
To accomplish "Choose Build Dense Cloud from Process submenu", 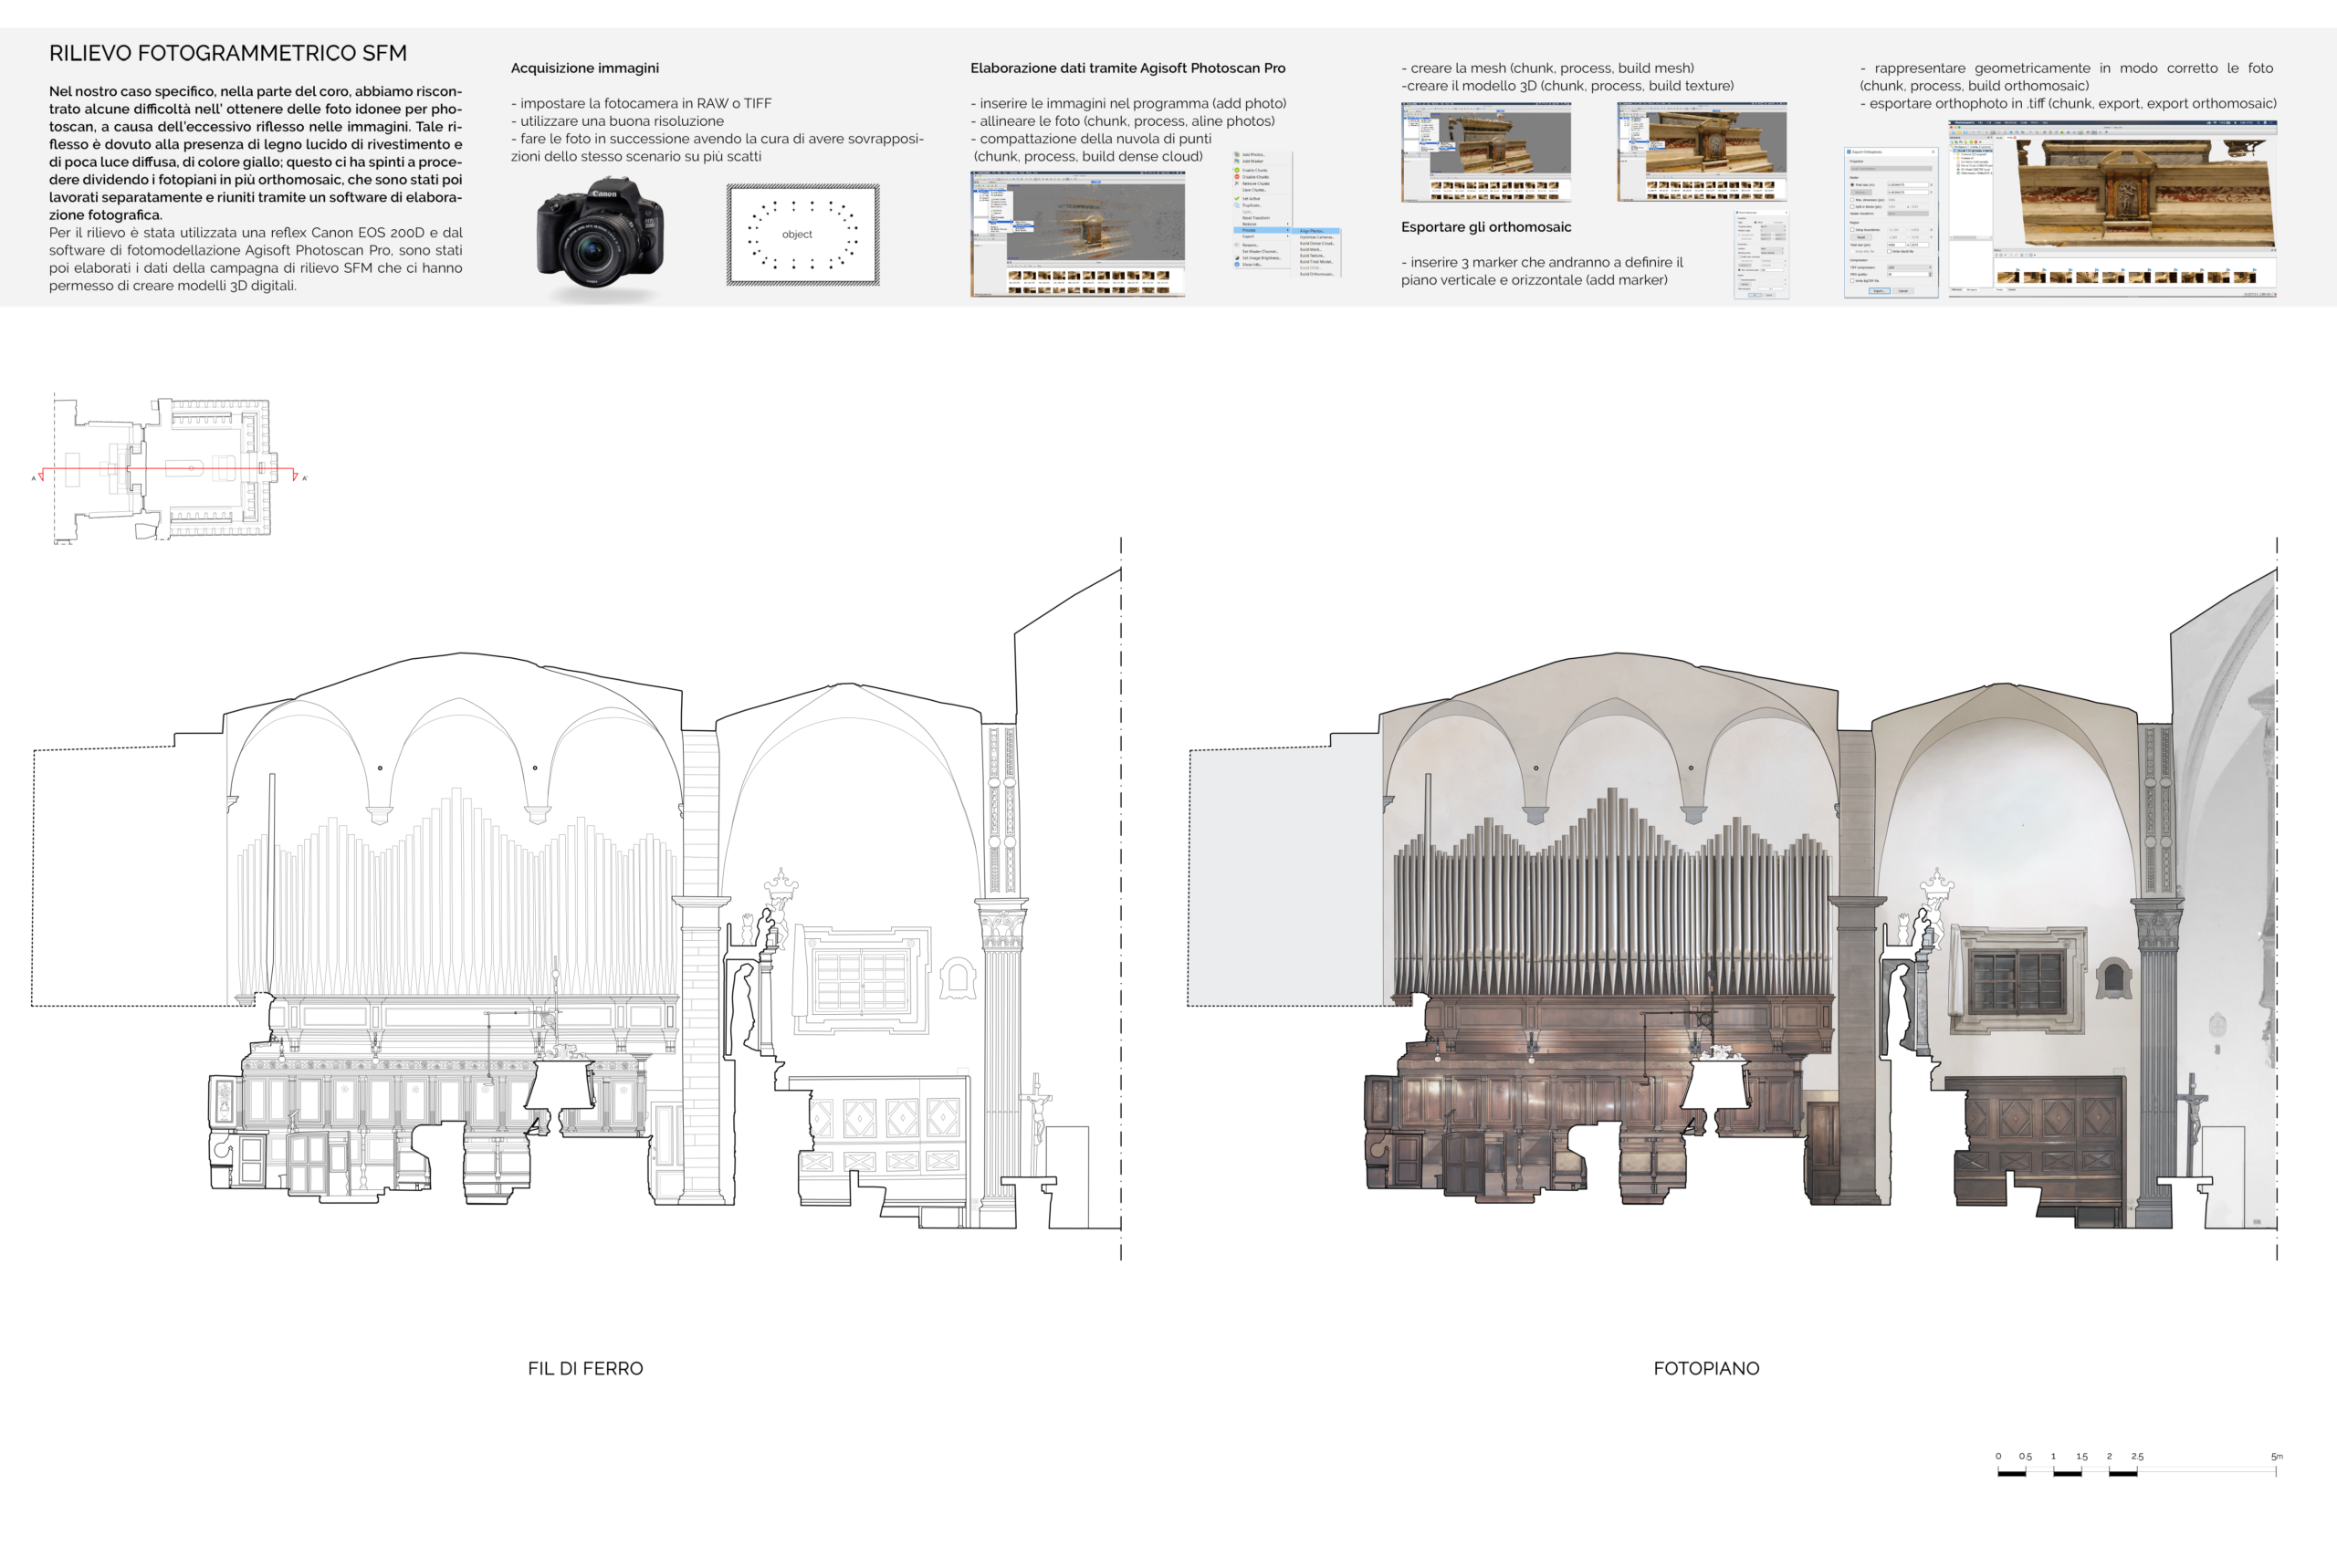I will point(1317,244).
